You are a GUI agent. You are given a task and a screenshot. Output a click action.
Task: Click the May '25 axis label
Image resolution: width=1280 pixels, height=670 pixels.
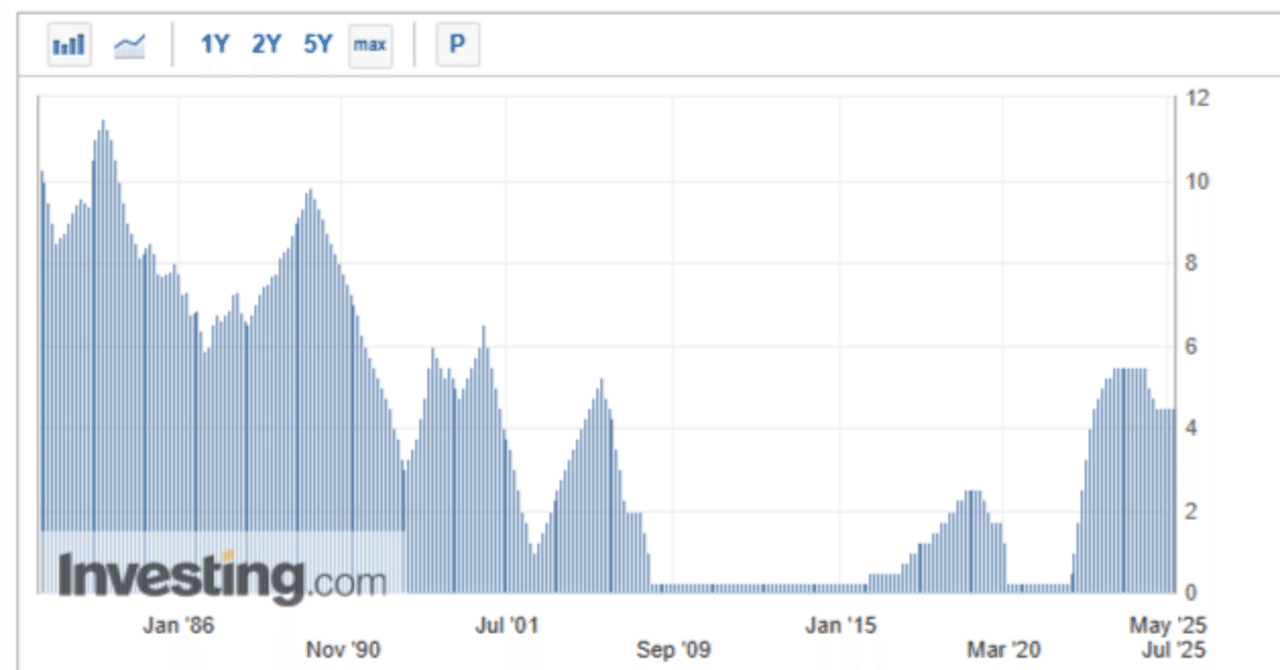pyautogui.click(x=1168, y=626)
